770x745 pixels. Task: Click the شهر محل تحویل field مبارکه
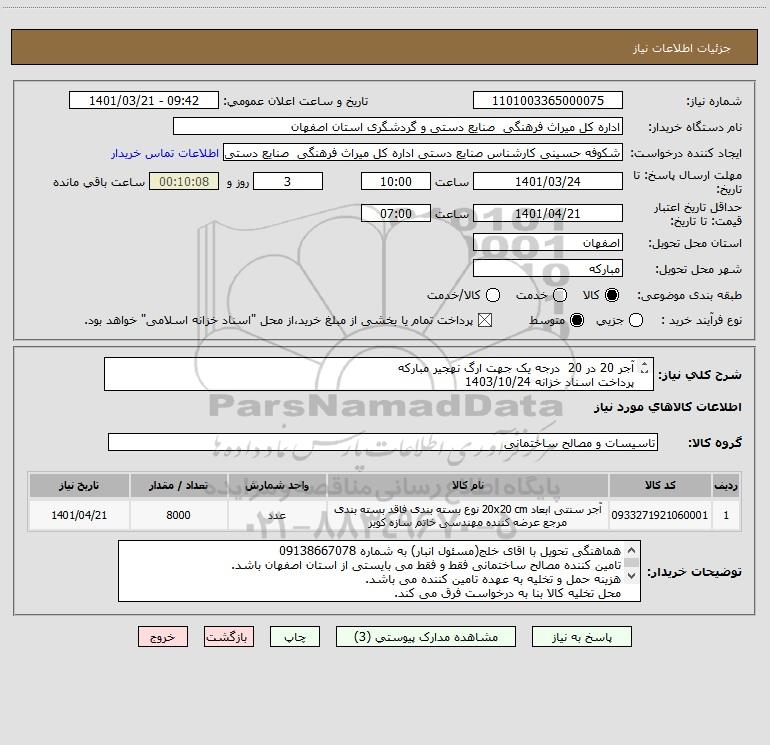pos(548,269)
